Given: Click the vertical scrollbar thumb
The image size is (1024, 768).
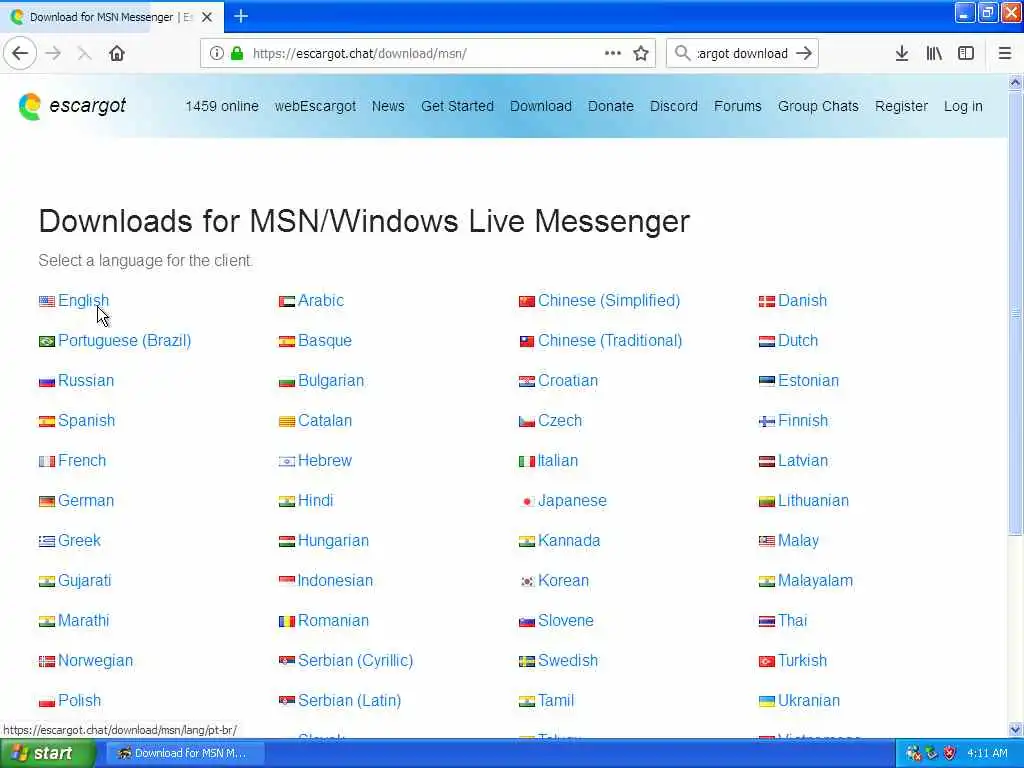Looking at the screenshot, I should [1016, 313].
